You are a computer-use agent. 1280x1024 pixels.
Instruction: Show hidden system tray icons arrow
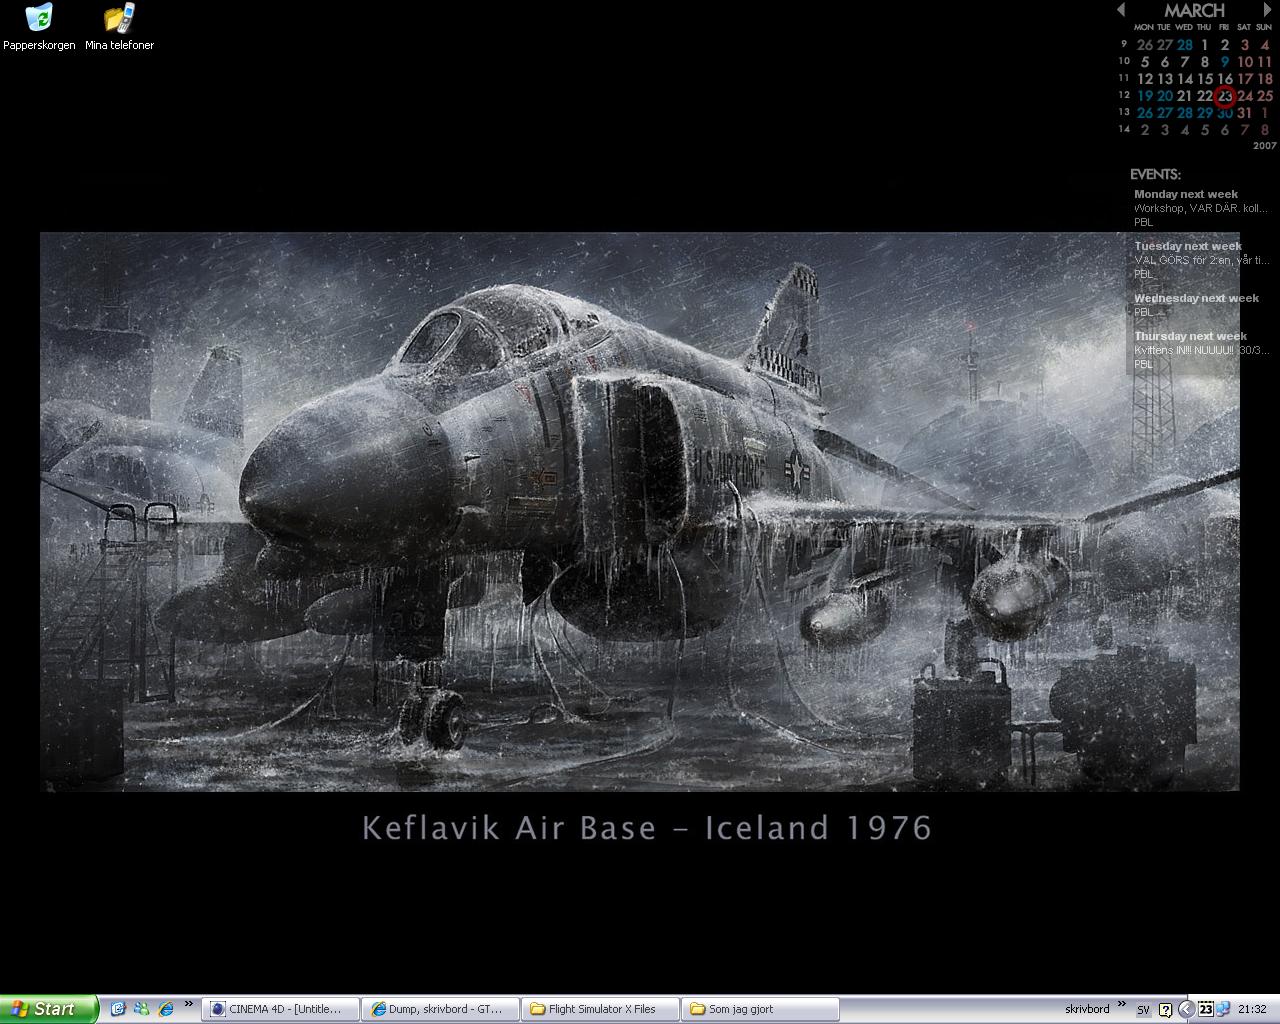pos(1186,1009)
